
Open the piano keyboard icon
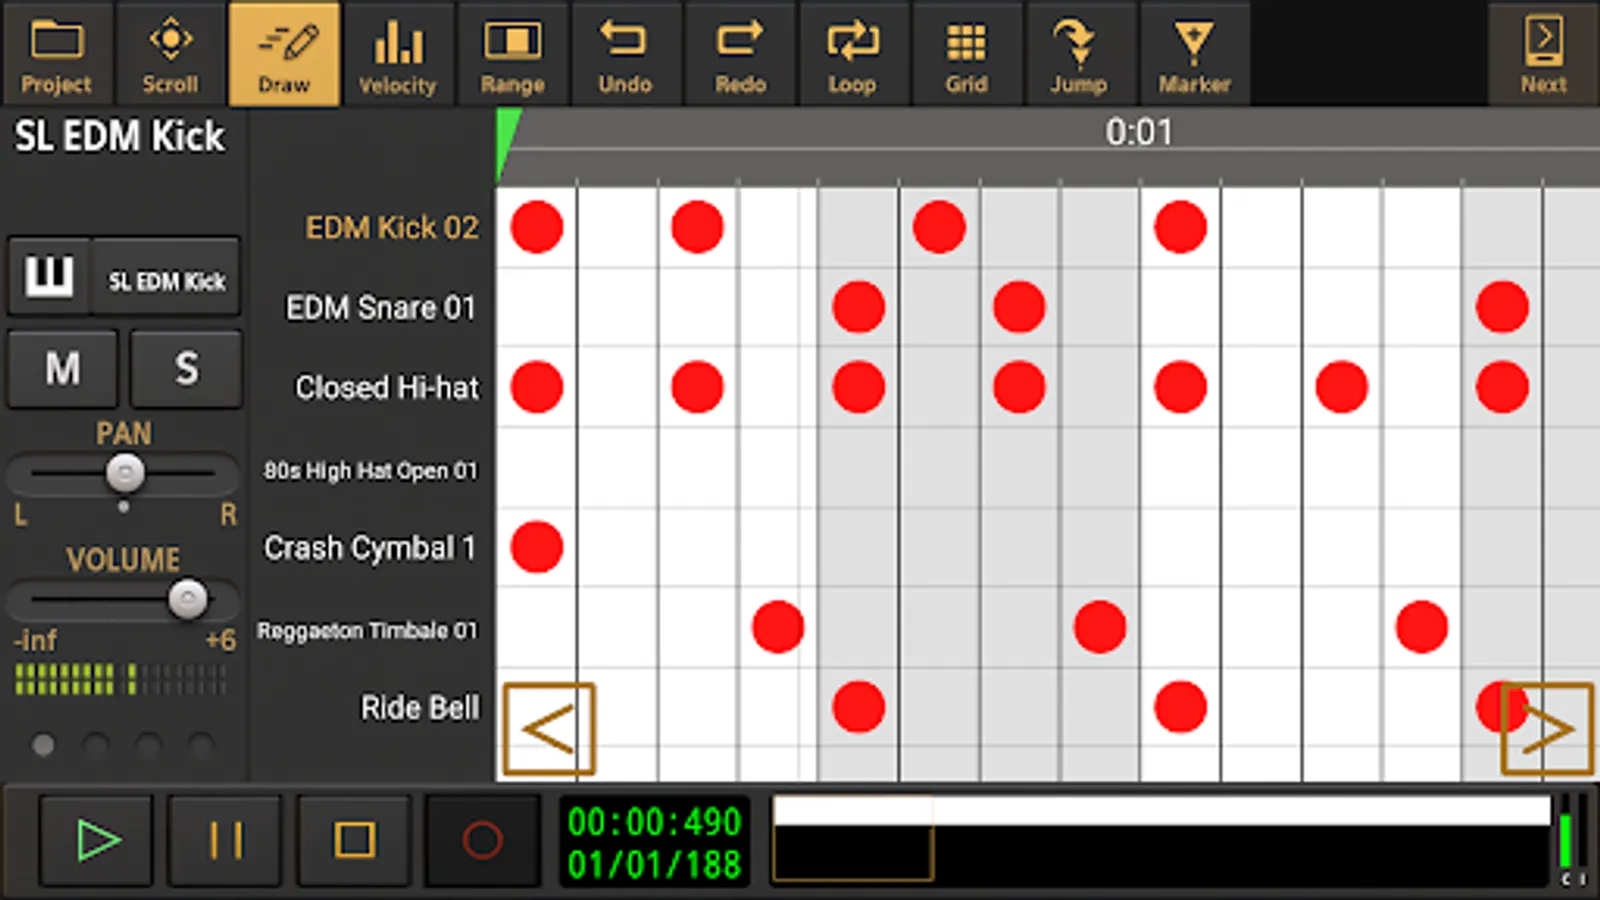coord(49,275)
